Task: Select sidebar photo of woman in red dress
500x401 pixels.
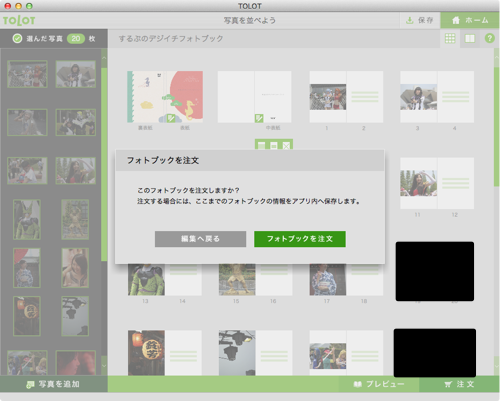Action: click(76, 171)
